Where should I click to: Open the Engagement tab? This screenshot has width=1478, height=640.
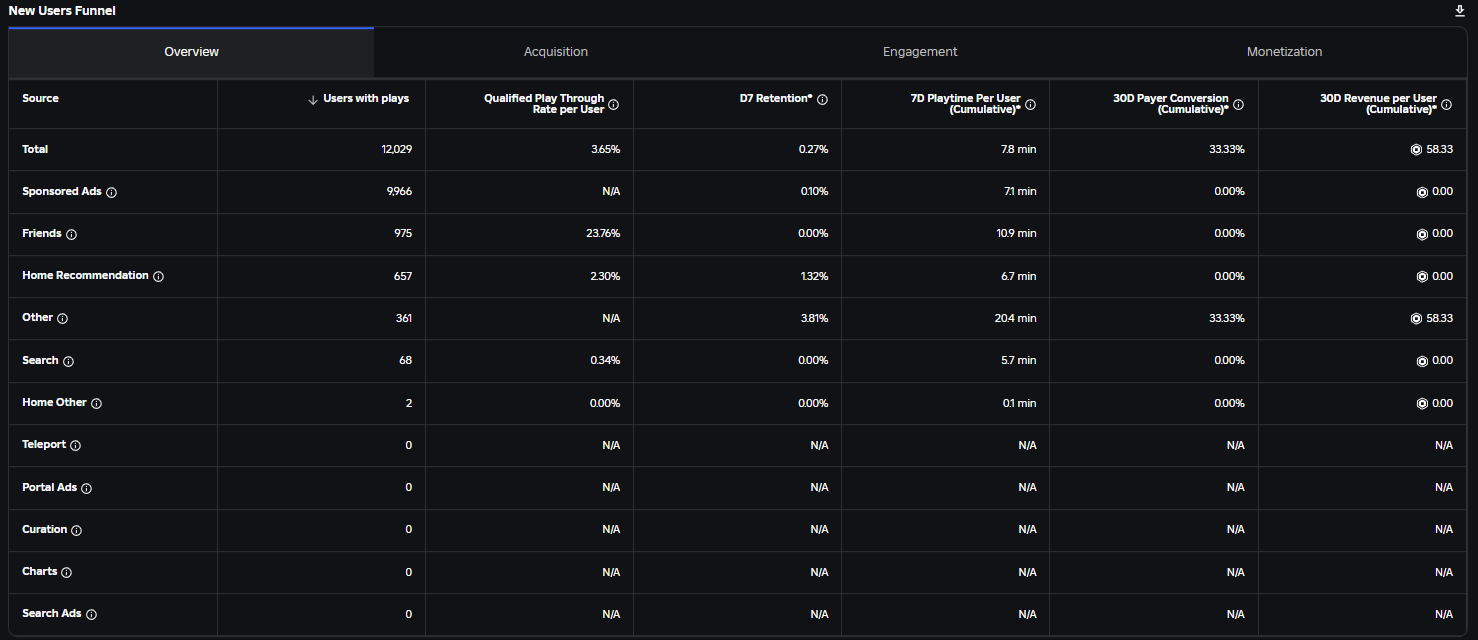[919, 52]
